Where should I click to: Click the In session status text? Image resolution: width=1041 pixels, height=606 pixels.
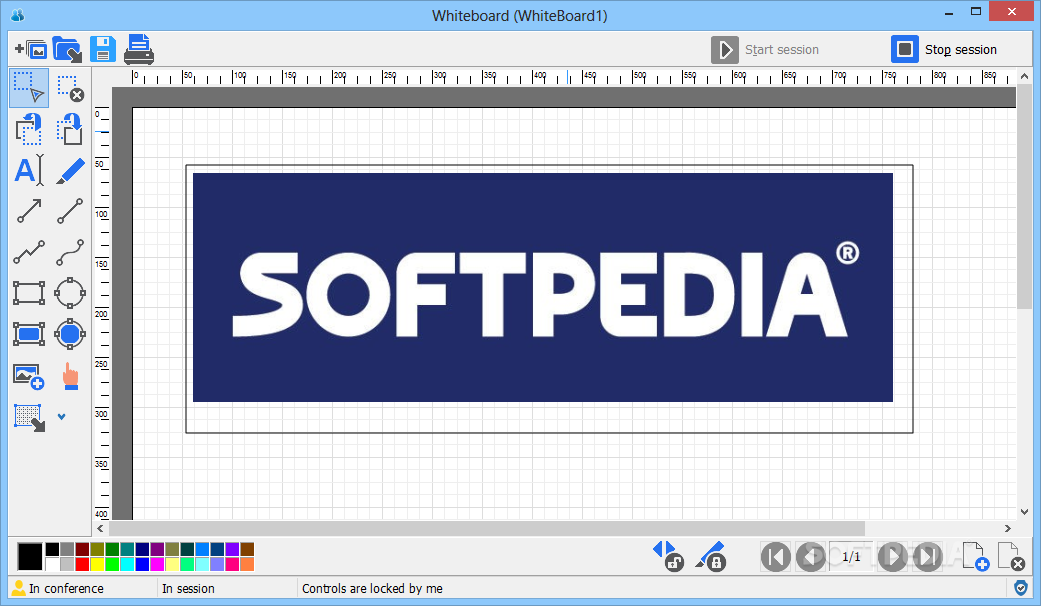(x=189, y=588)
